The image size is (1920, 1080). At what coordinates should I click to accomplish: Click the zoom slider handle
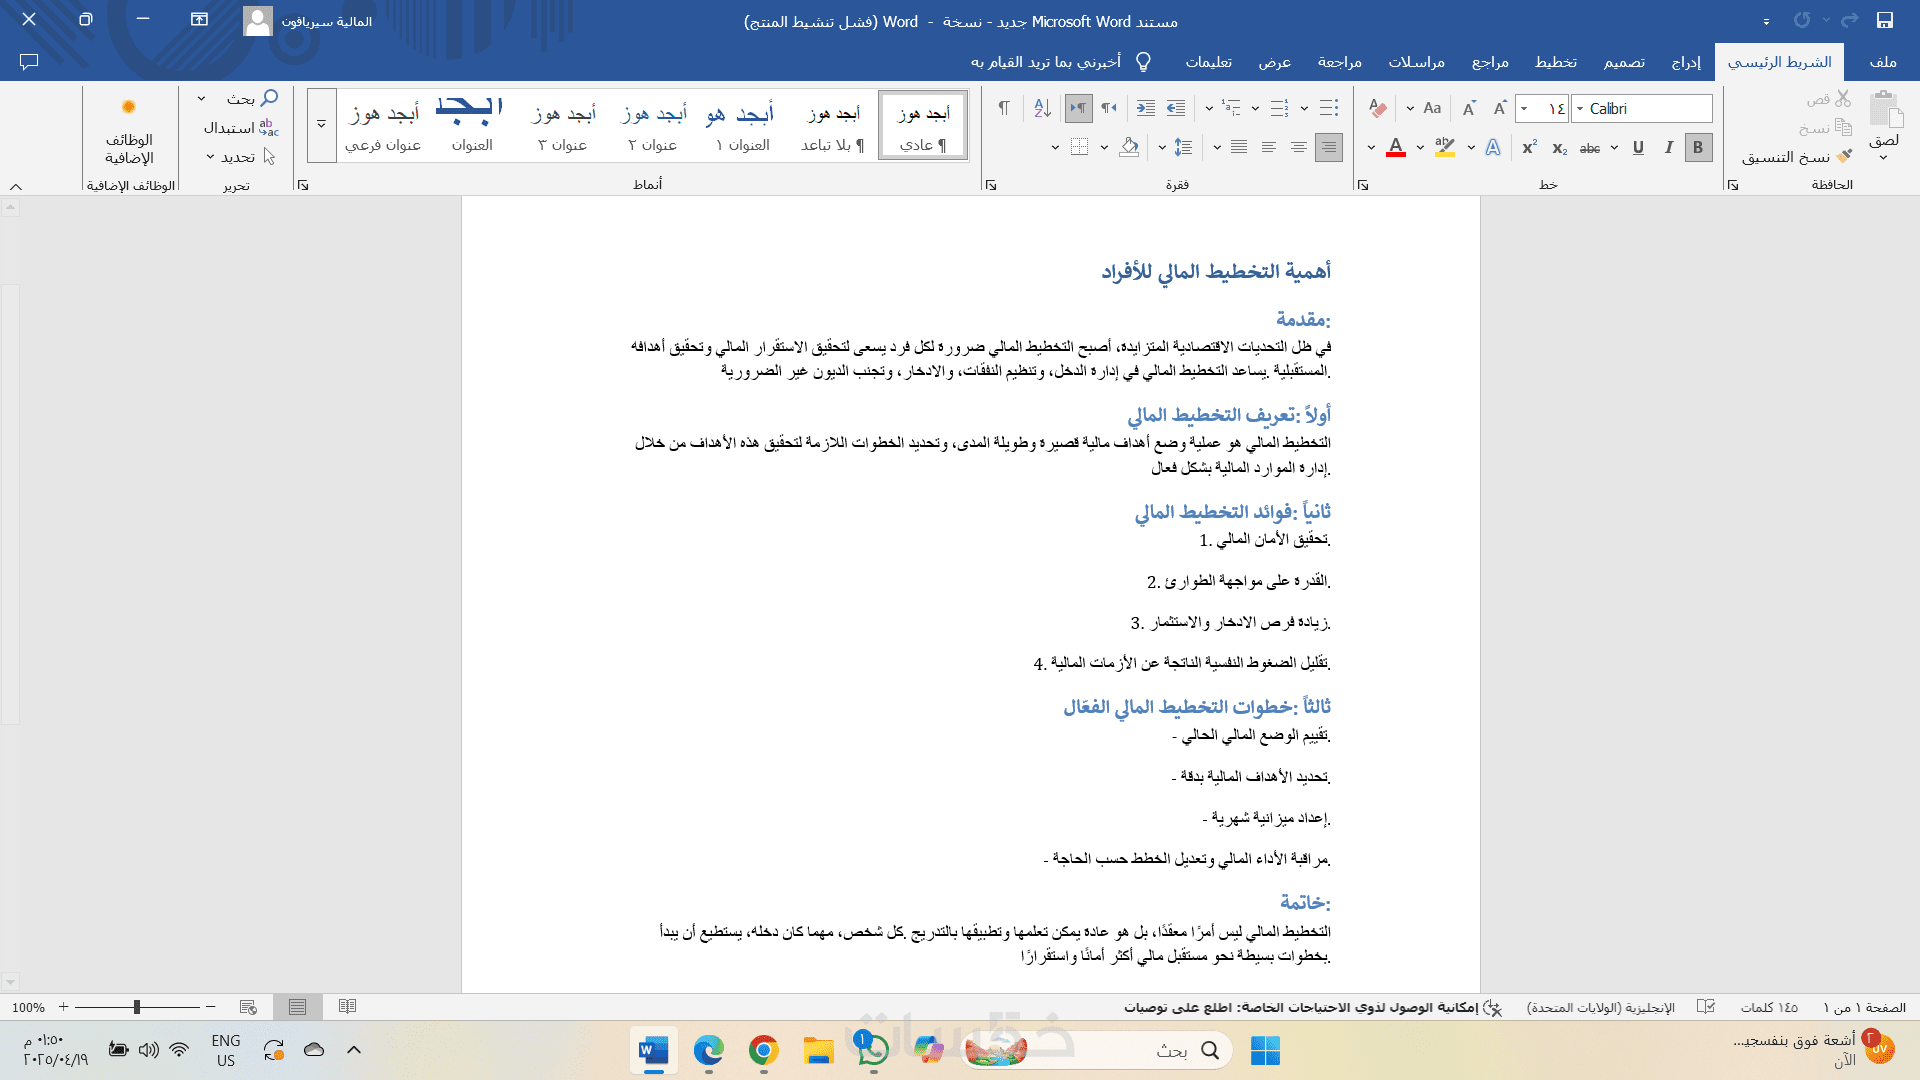click(137, 1007)
